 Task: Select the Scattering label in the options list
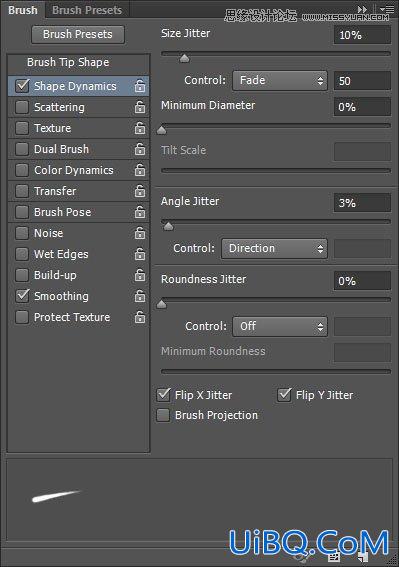tap(59, 107)
